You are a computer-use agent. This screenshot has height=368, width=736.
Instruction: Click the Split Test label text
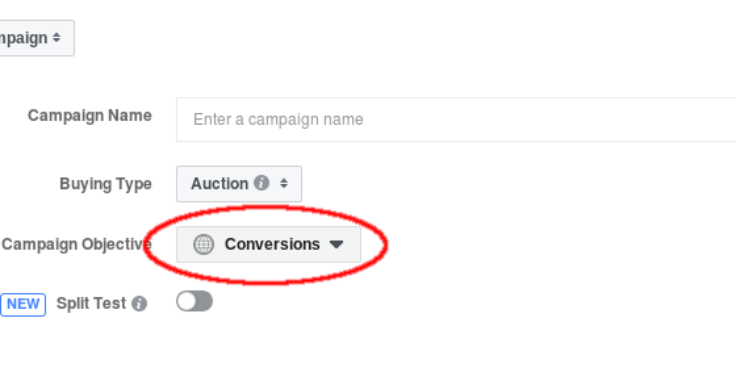[91, 304]
